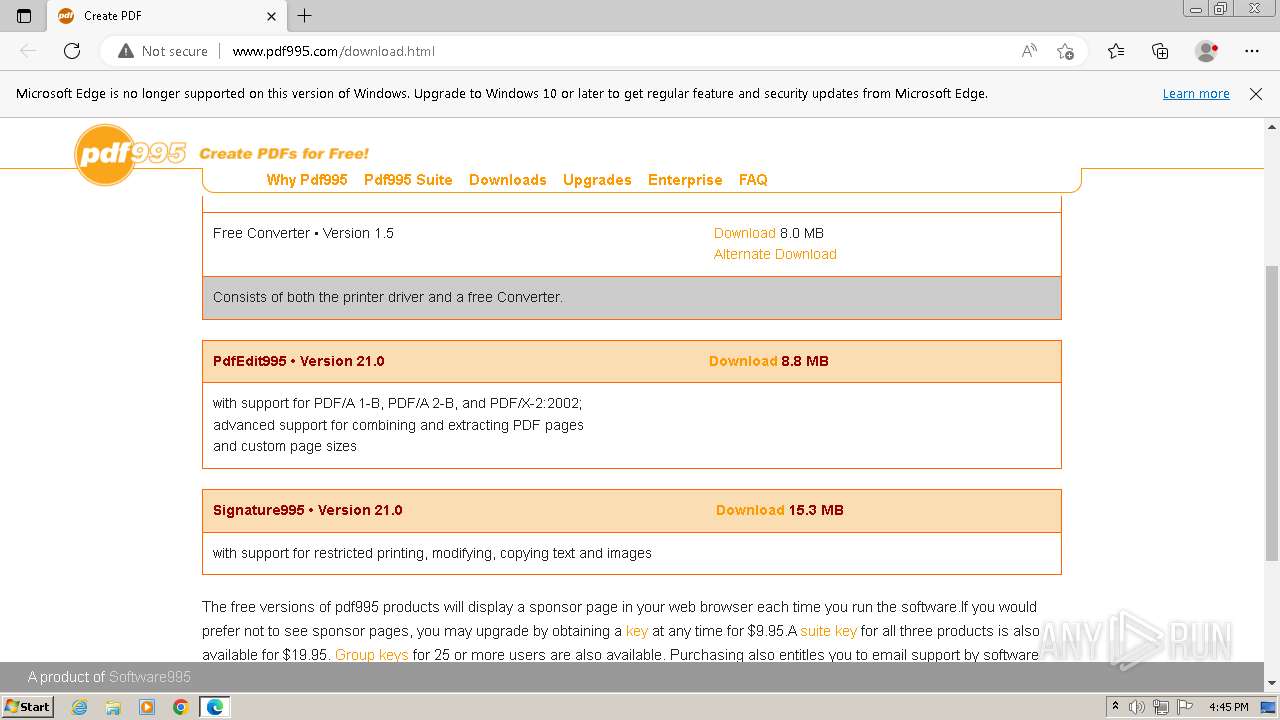Click the scrollbar up arrow
The height and width of the screenshot is (720, 1280).
click(1272, 128)
